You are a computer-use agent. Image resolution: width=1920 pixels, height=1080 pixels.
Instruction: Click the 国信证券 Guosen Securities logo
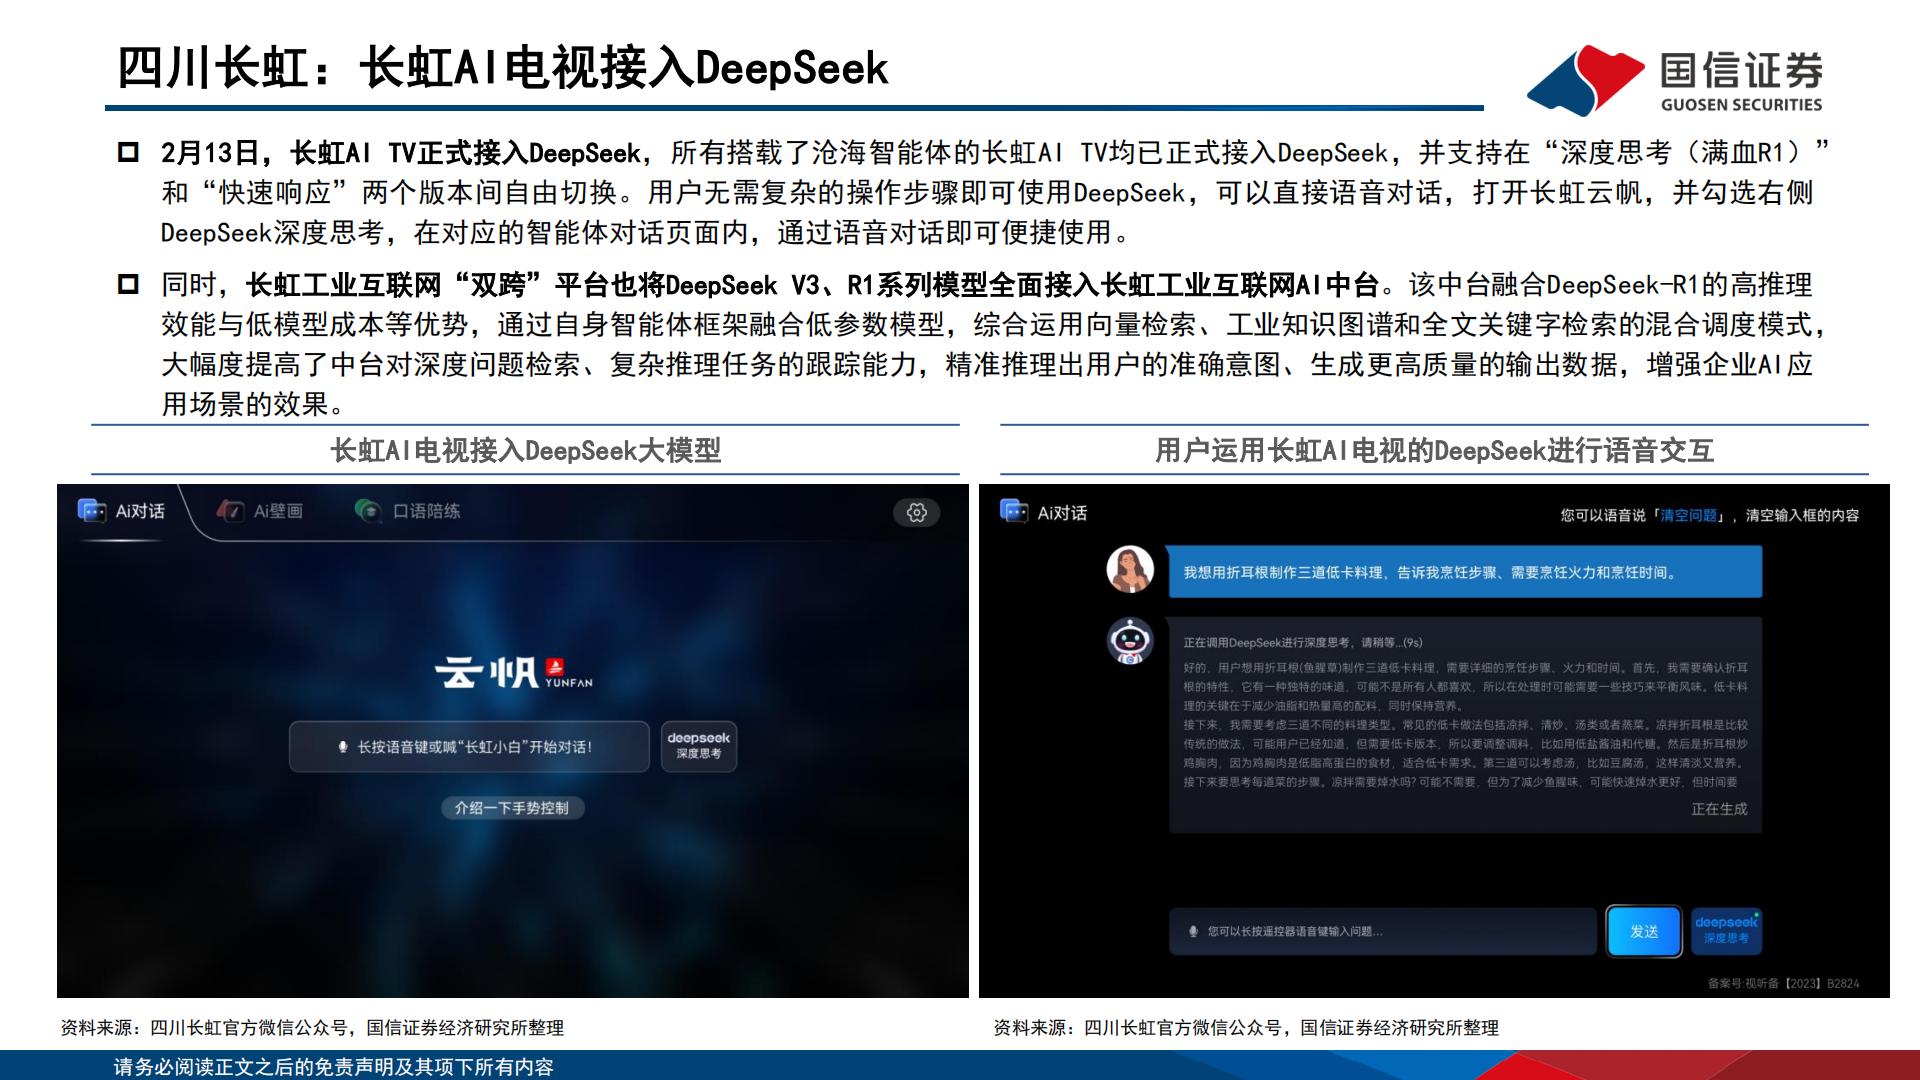(1676, 80)
